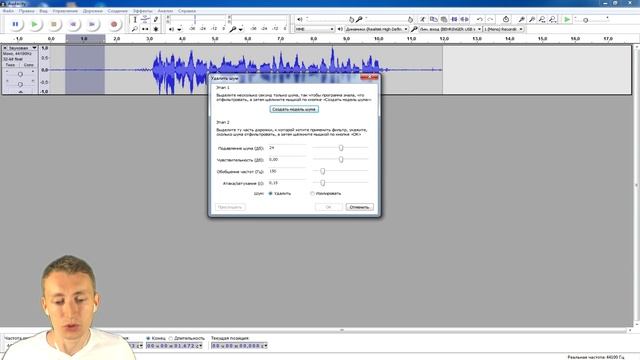Click the noise reduction (дБ) slider handle
Image resolution: width=640 pixels, height=360 pixels.
tap(341, 148)
